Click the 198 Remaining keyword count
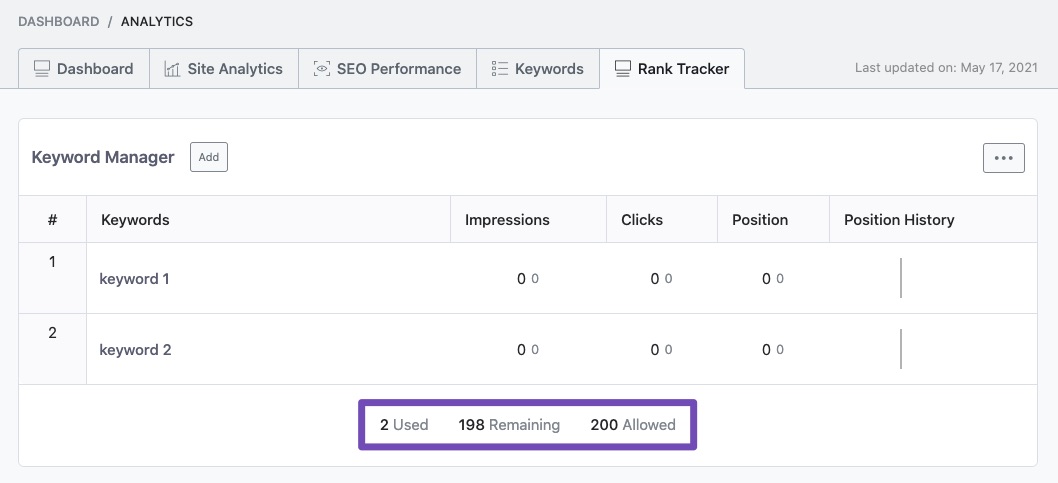 click(x=509, y=425)
